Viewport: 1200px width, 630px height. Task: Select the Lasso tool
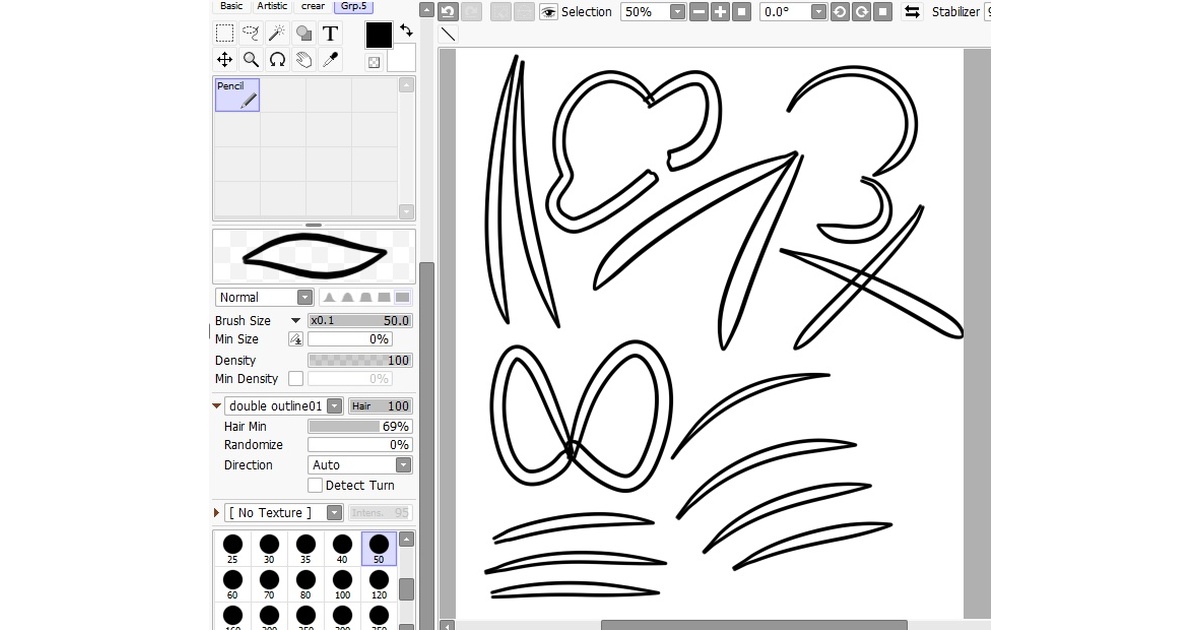click(x=251, y=34)
